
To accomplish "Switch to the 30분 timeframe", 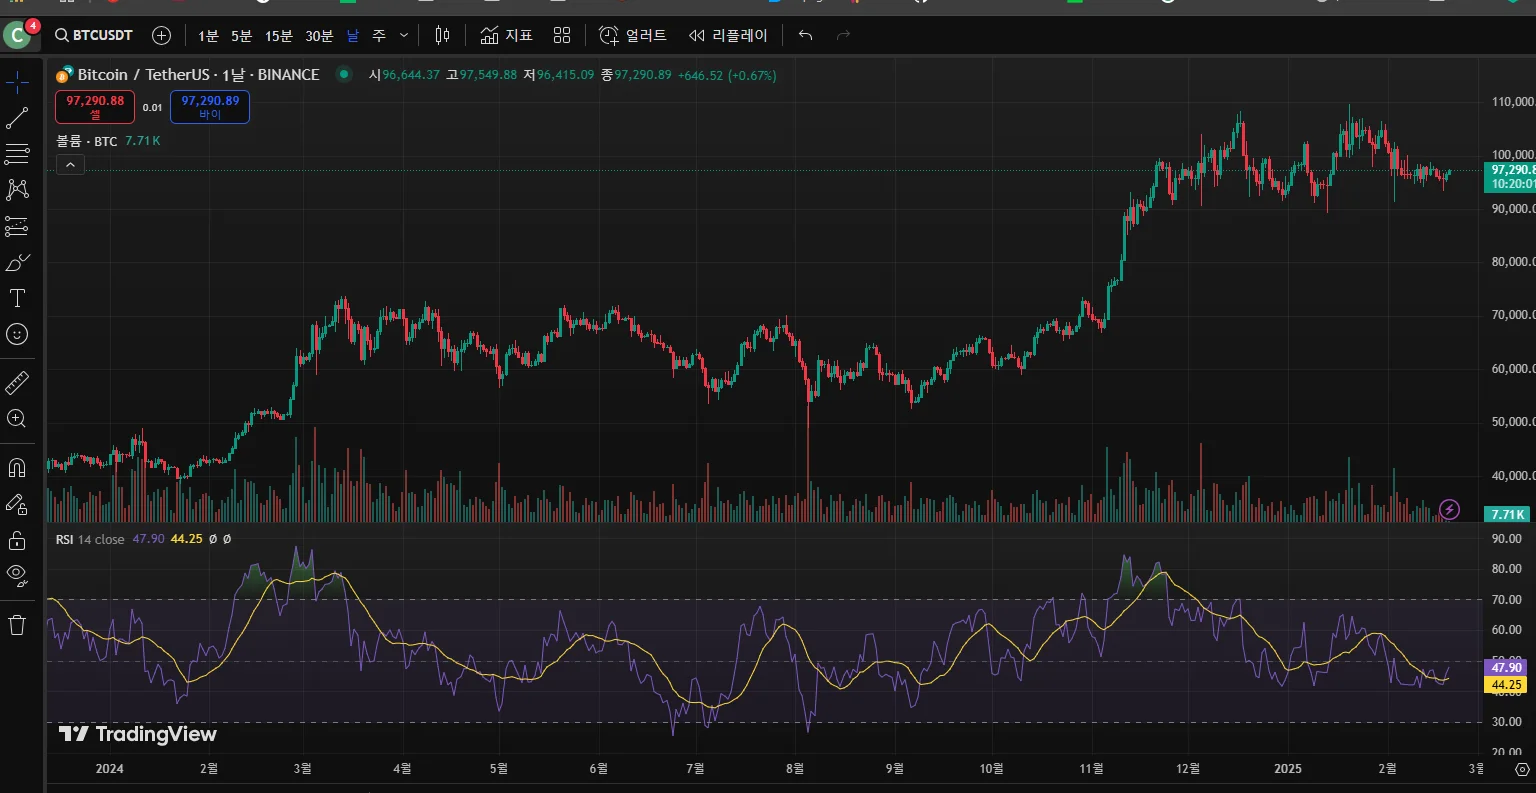I will click(x=319, y=36).
